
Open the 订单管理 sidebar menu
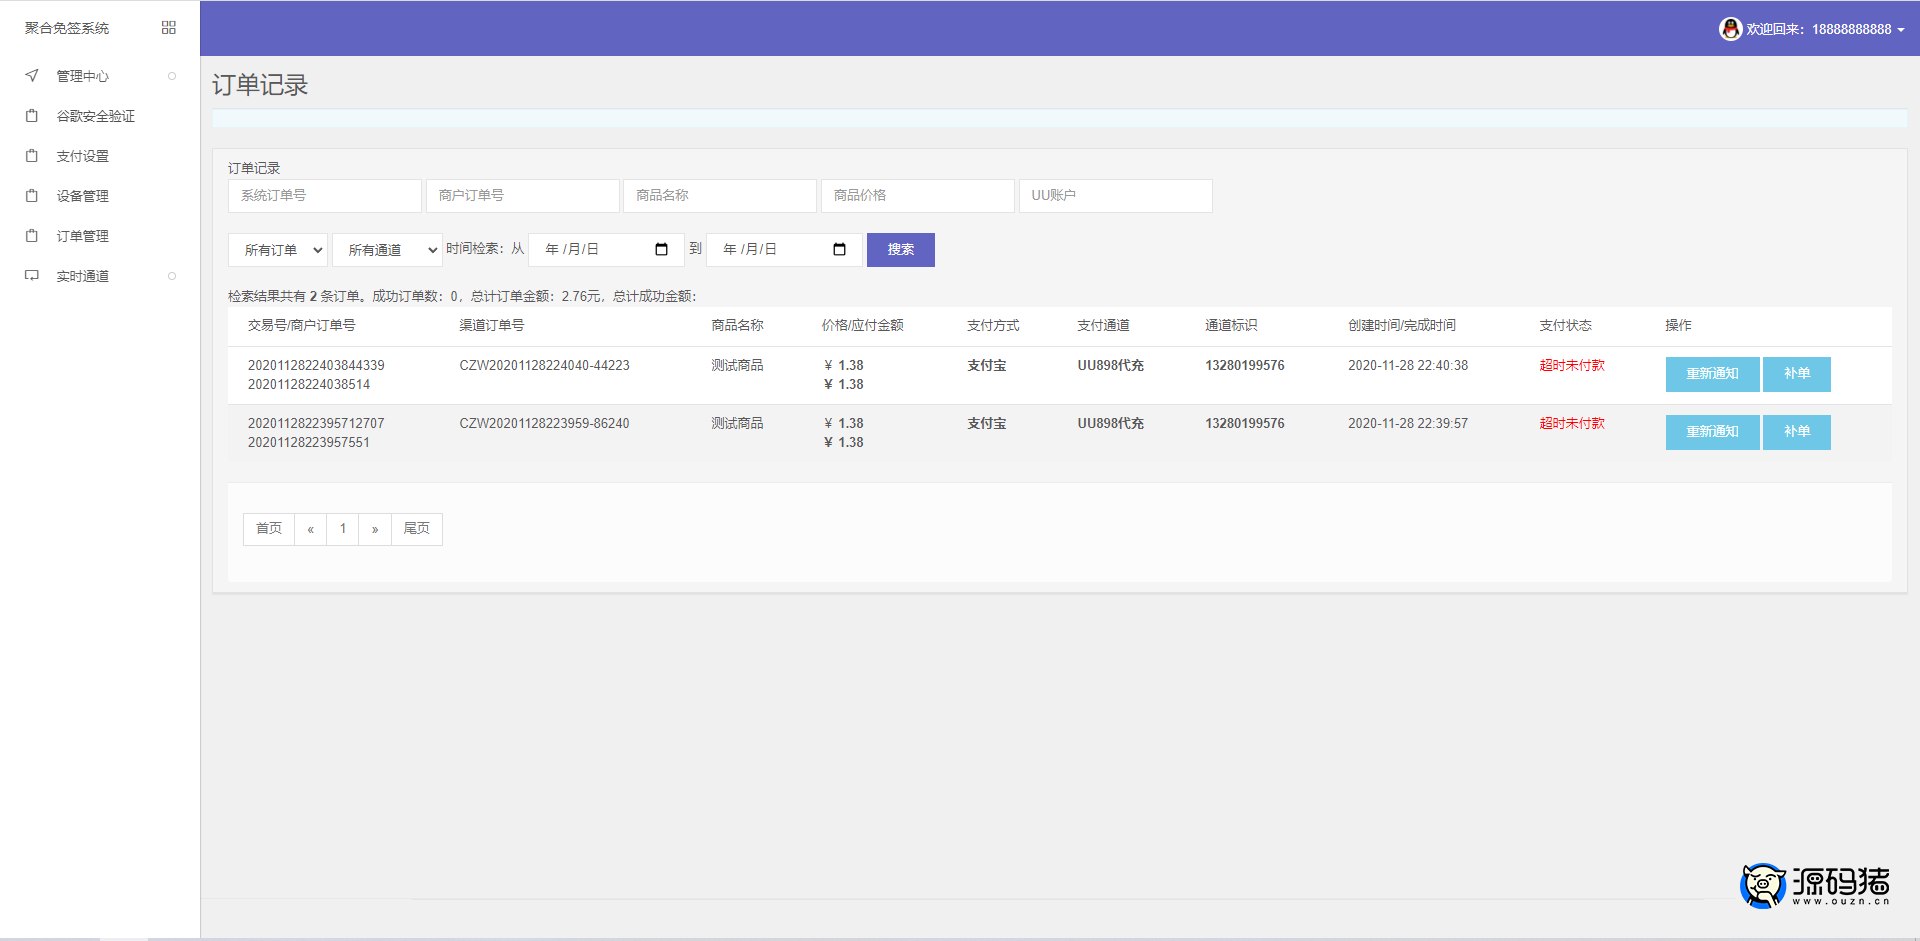[82, 236]
